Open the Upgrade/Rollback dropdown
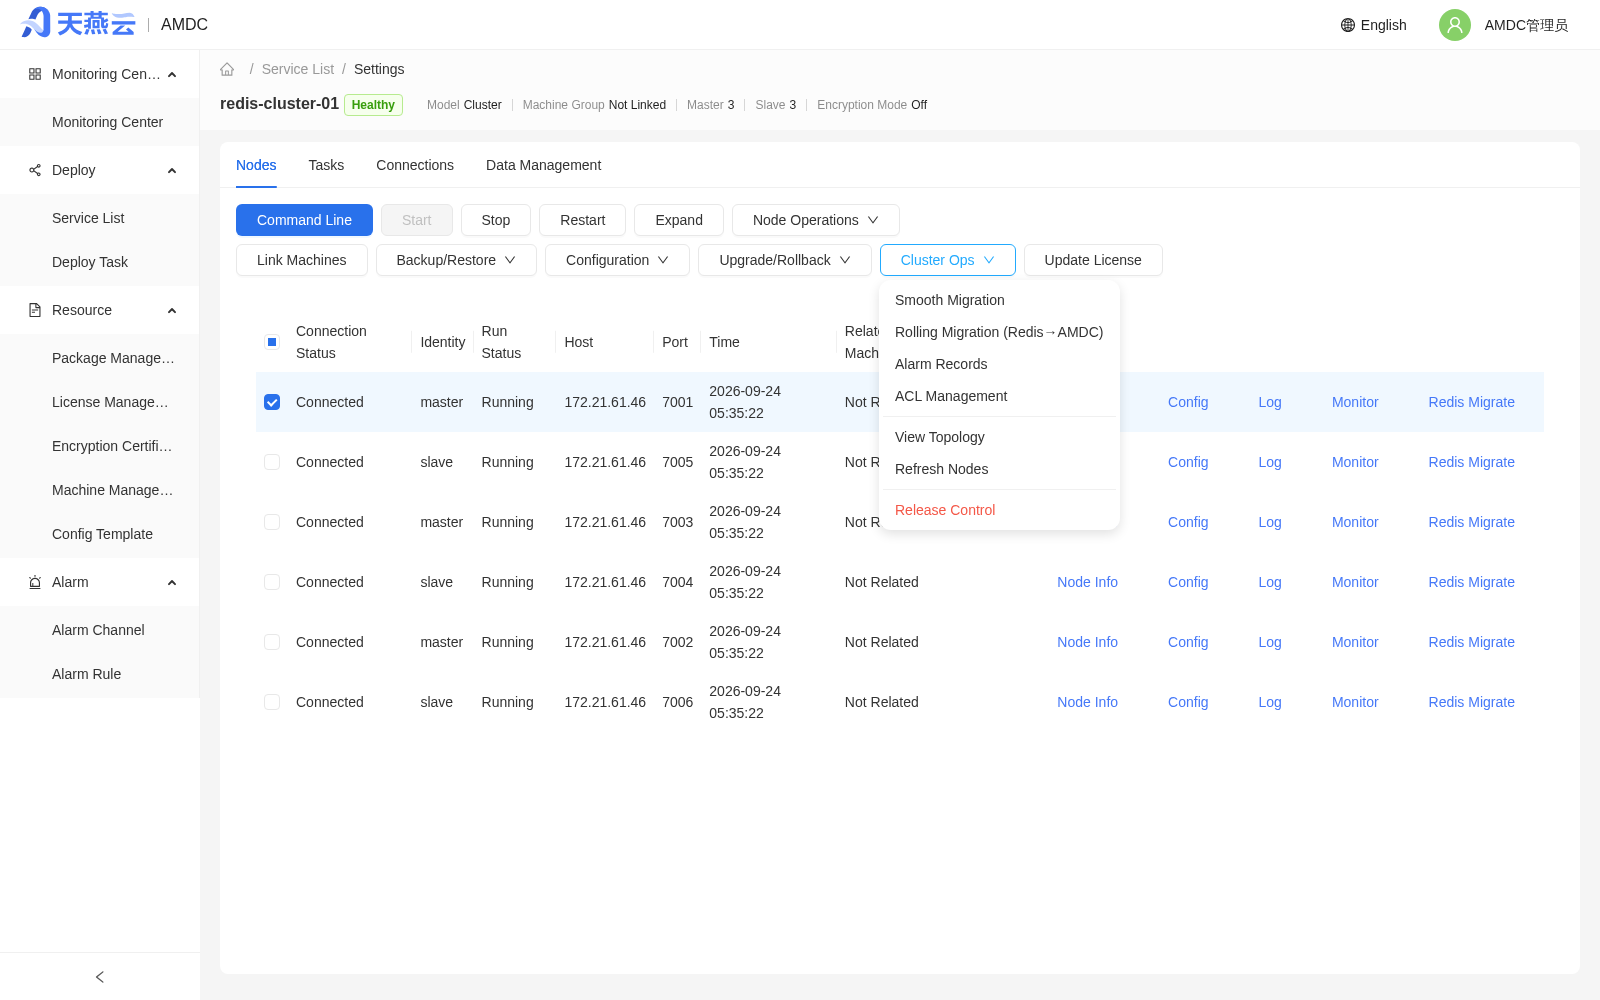 785,260
